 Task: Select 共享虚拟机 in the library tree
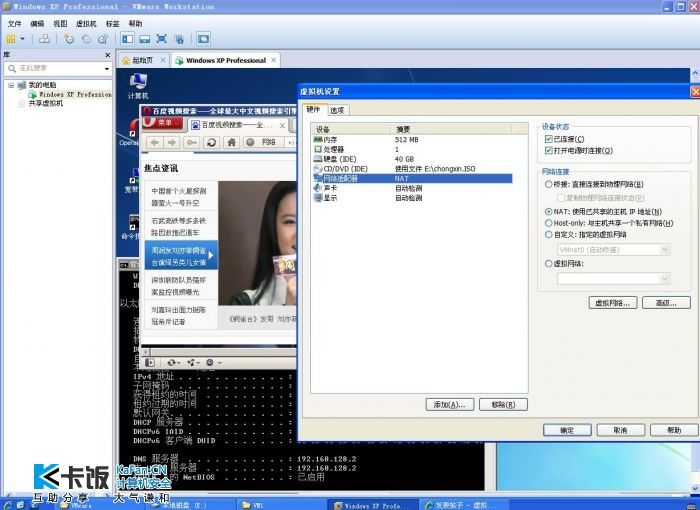tap(46, 103)
